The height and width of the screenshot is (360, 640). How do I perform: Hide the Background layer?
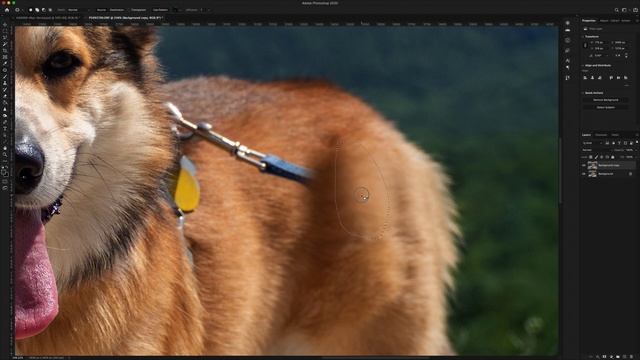(x=584, y=174)
